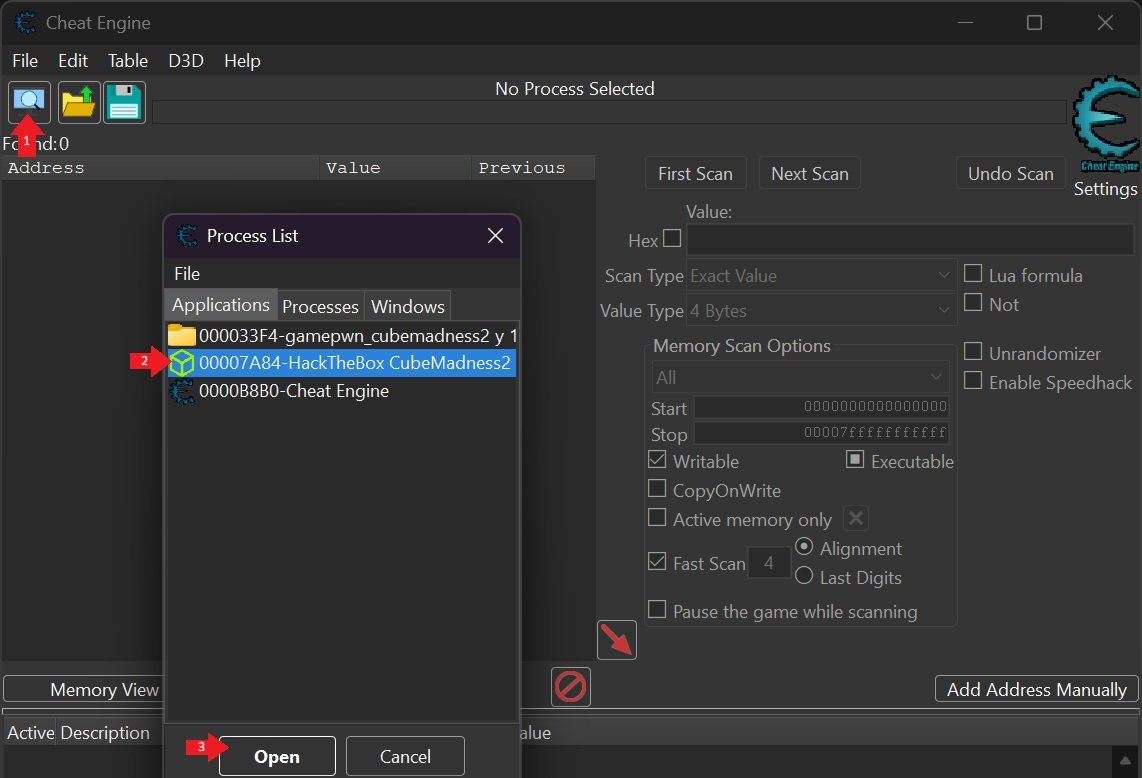Switch to the Processes tab
The image size is (1142, 778).
pos(320,307)
